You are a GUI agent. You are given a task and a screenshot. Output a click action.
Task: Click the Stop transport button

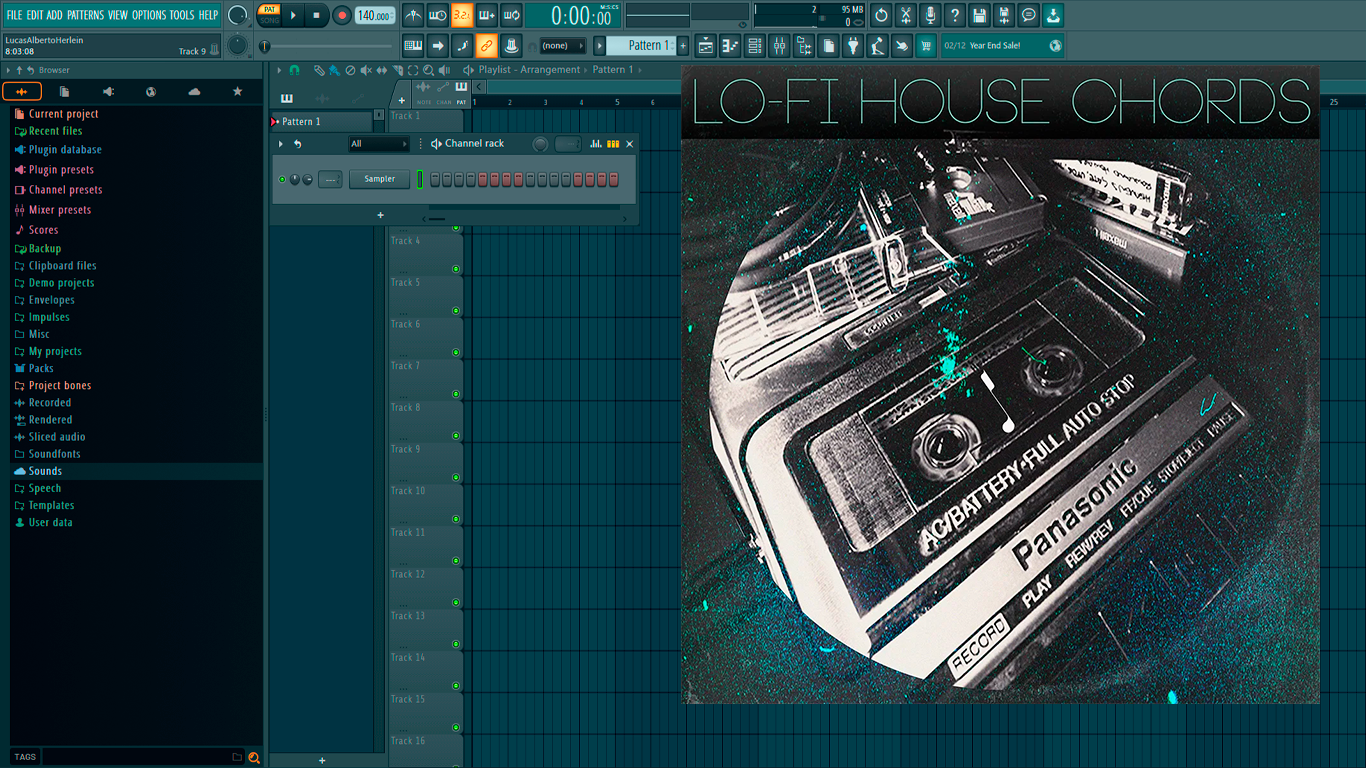[317, 15]
